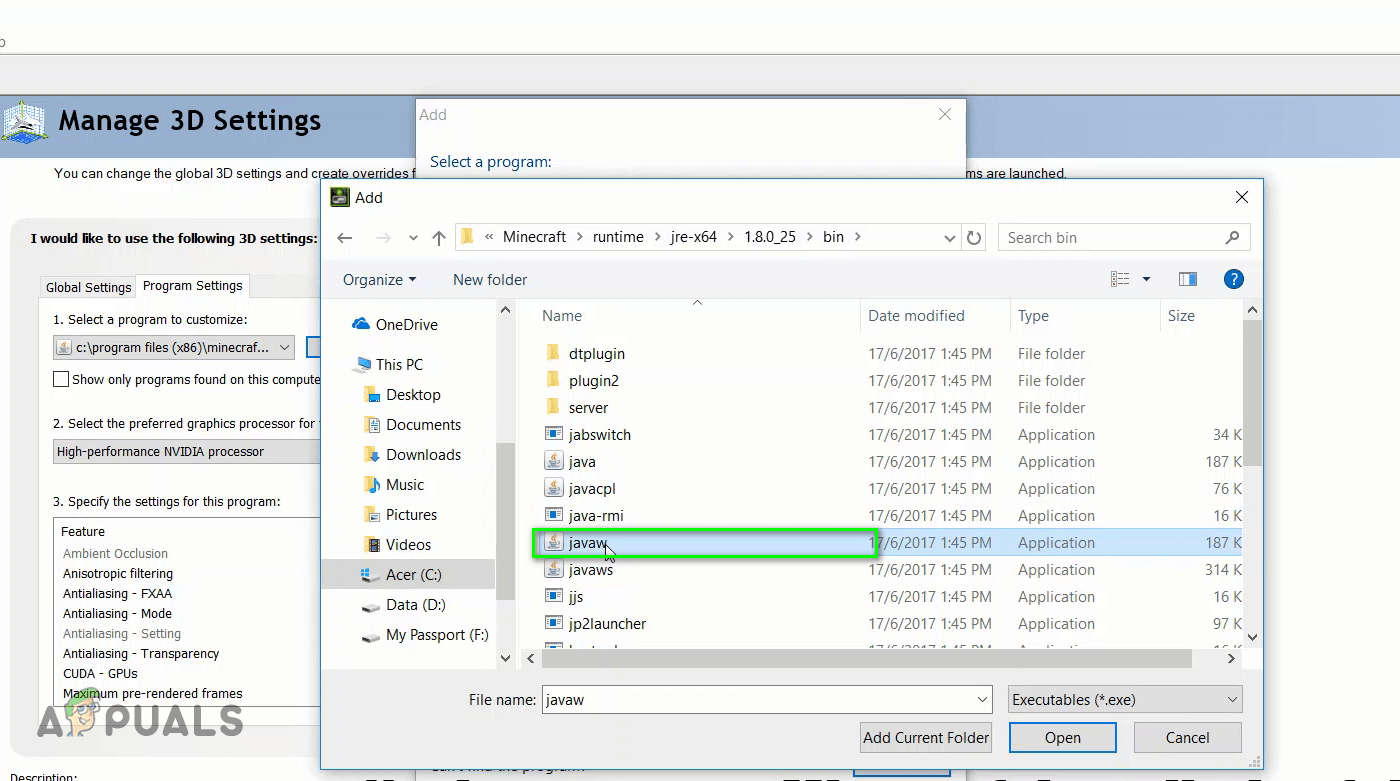Image resolution: width=1400 pixels, height=781 pixels.
Task: Click the jjs application icon
Action: click(554, 596)
